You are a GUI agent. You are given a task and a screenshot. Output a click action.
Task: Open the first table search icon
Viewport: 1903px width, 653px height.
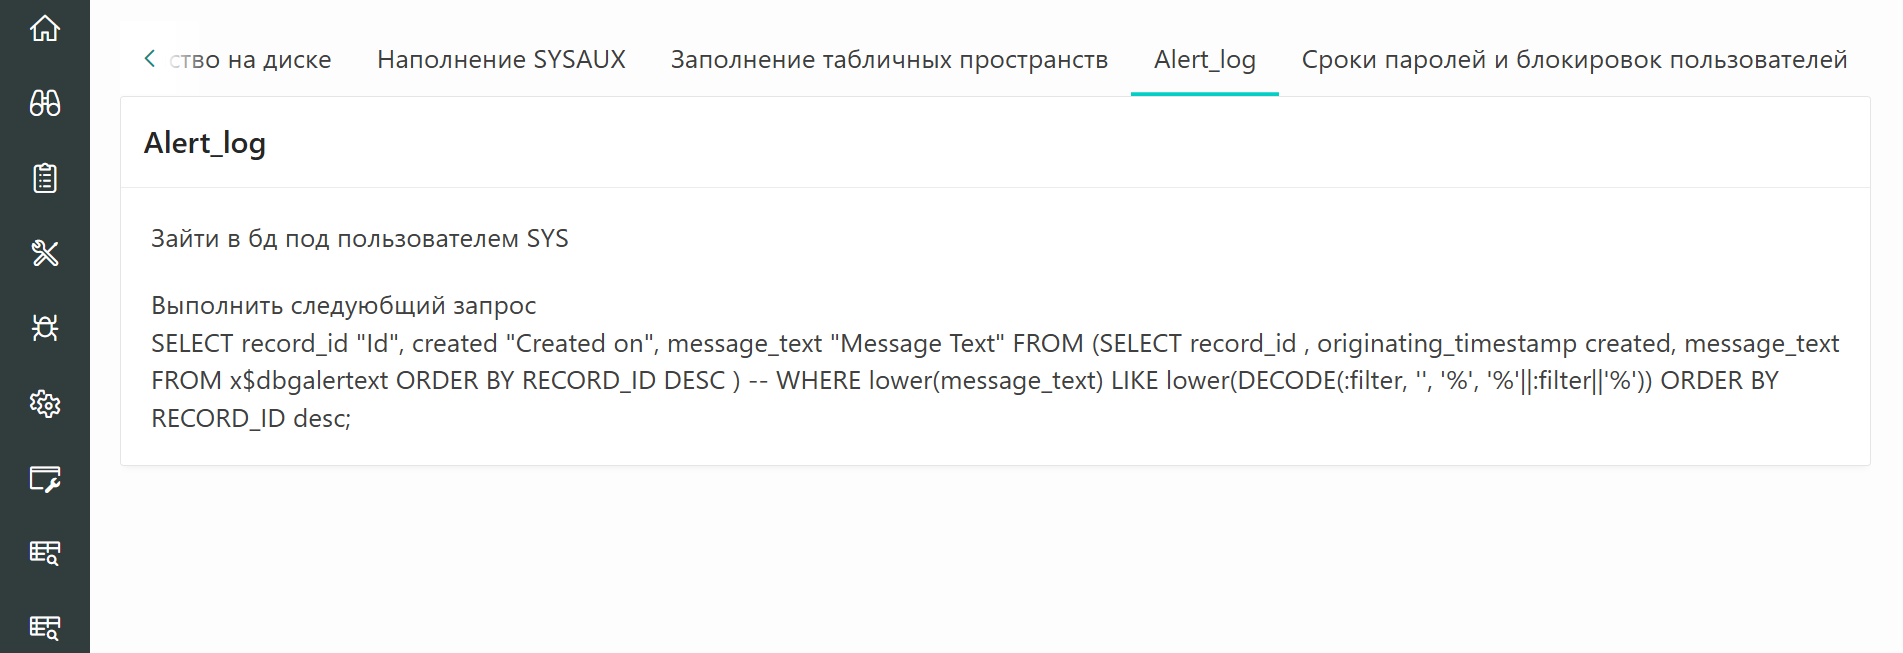45,553
